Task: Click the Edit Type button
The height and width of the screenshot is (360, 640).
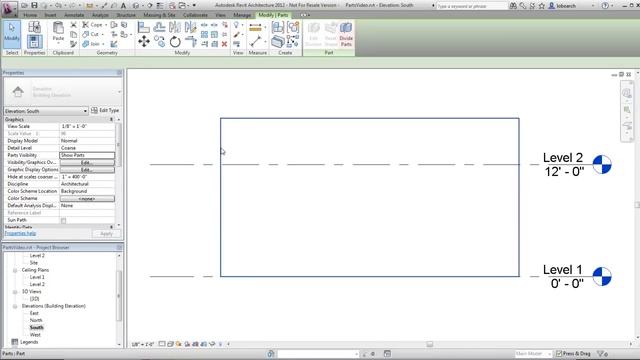Action: tap(105, 110)
